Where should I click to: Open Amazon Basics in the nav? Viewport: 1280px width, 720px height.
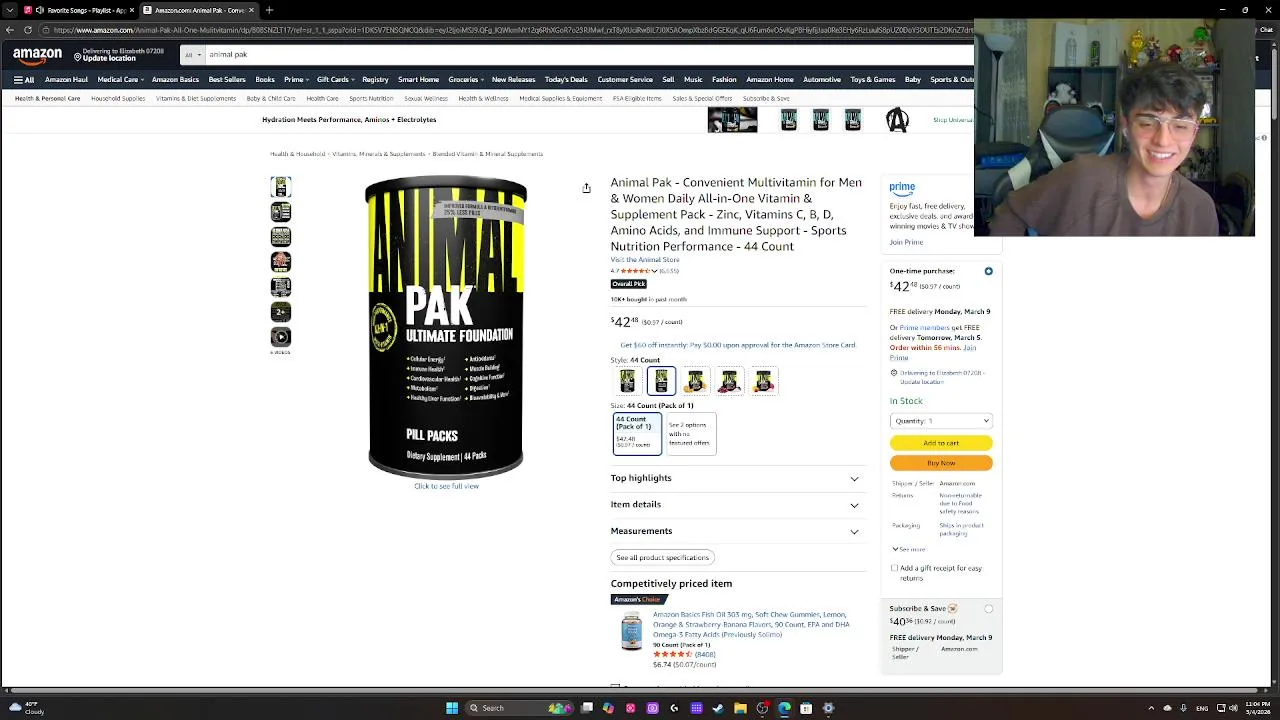(x=175, y=80)
